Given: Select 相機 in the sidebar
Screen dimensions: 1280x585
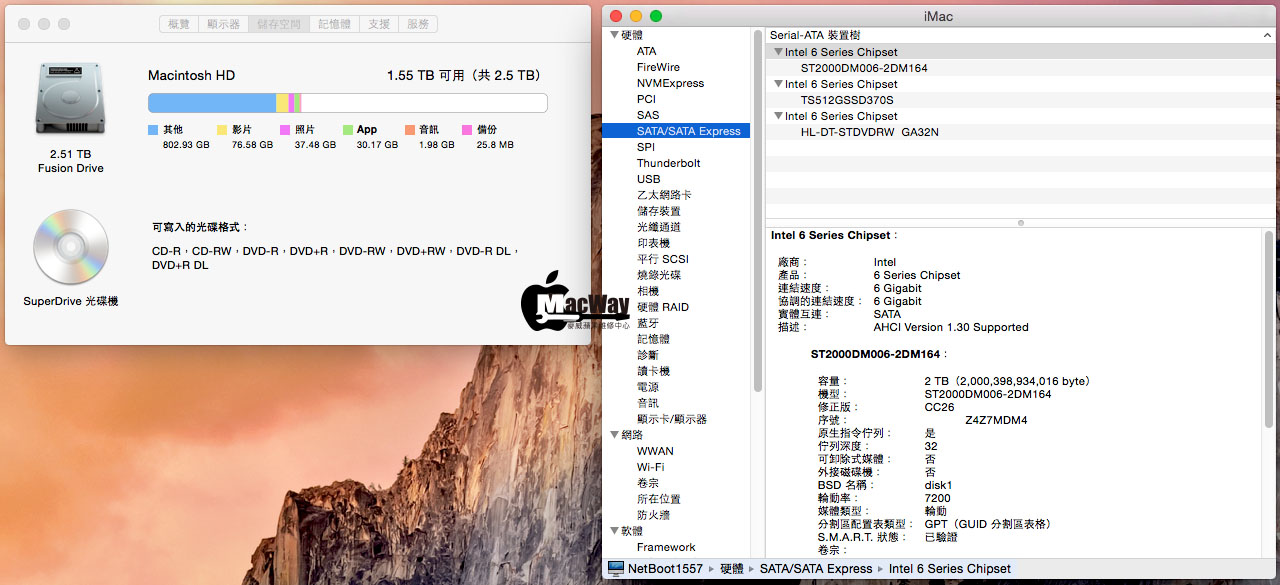Looking at the screenshot, I should pos(647,291).
